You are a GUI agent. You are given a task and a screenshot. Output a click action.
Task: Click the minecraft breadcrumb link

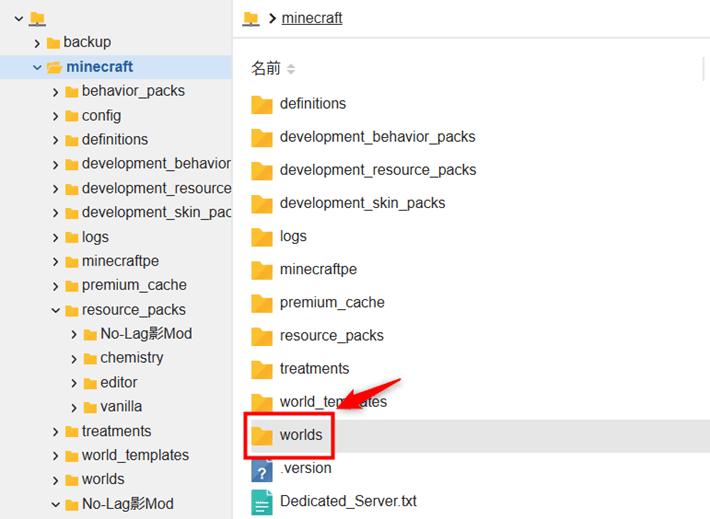click(x=312, y=18)
